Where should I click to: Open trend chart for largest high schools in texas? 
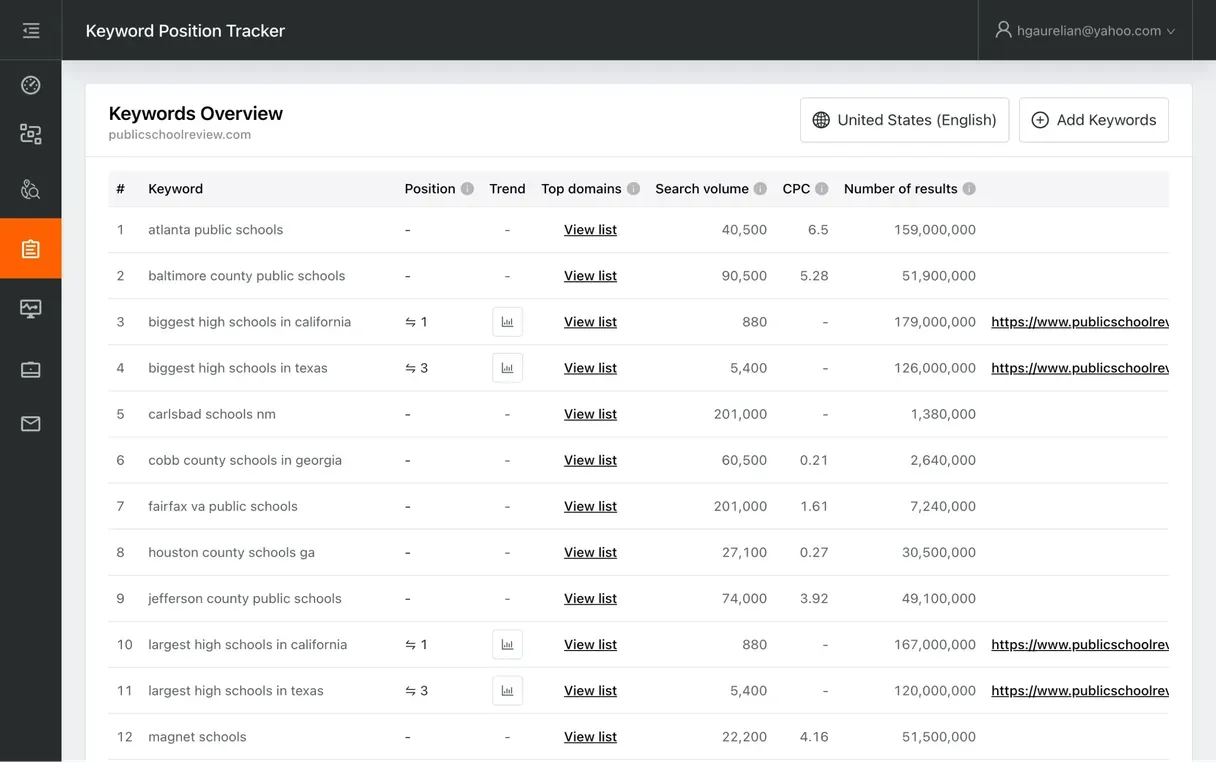(x=507, y=690)
